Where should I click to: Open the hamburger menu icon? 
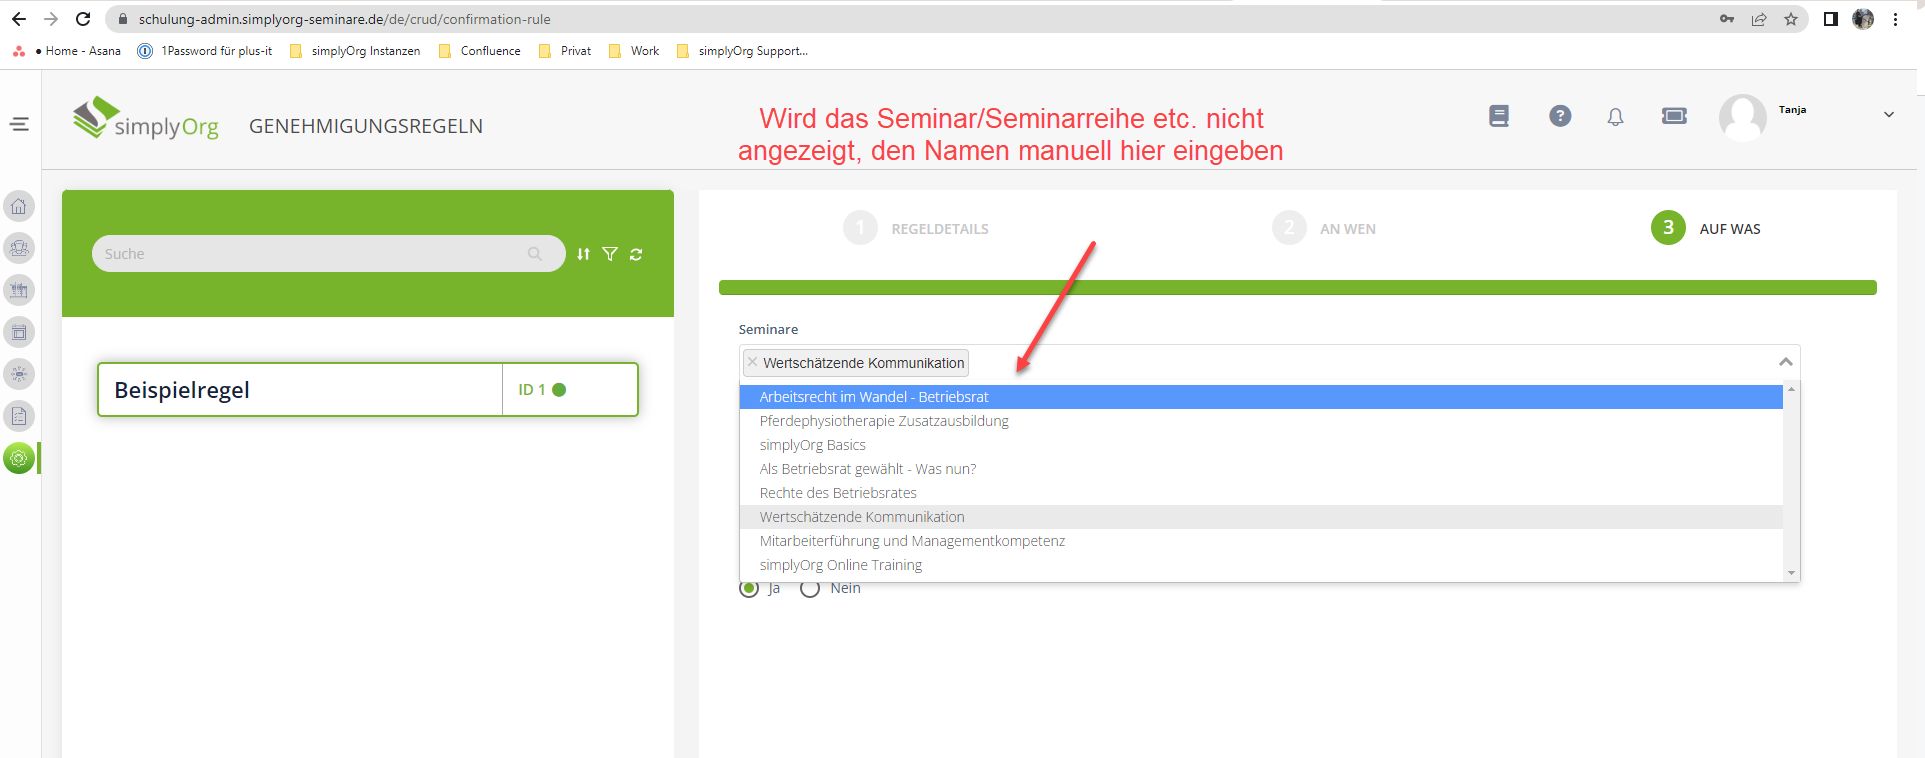(x=20, y=124)
